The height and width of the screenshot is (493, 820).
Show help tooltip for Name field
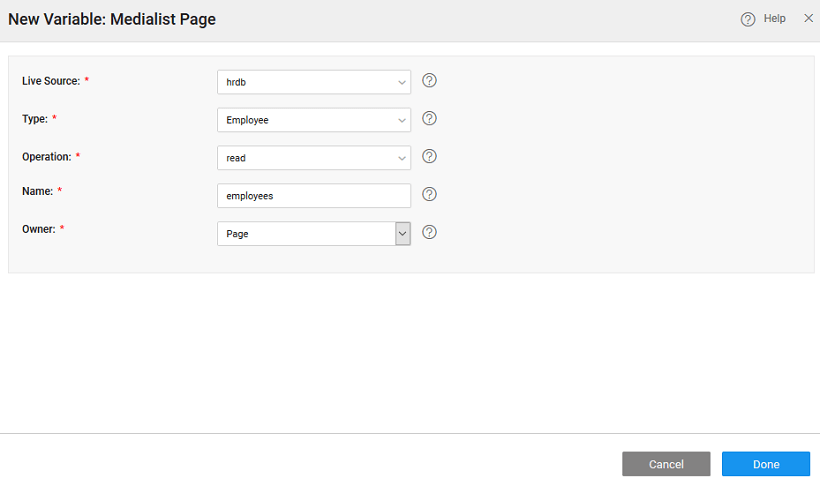tap(429, 195)
